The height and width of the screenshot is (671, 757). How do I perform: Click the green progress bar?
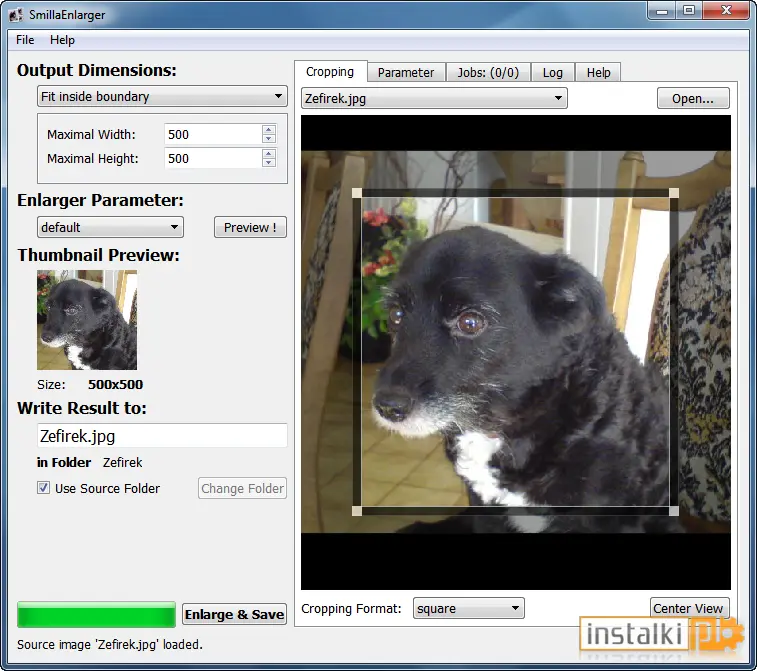97,615
